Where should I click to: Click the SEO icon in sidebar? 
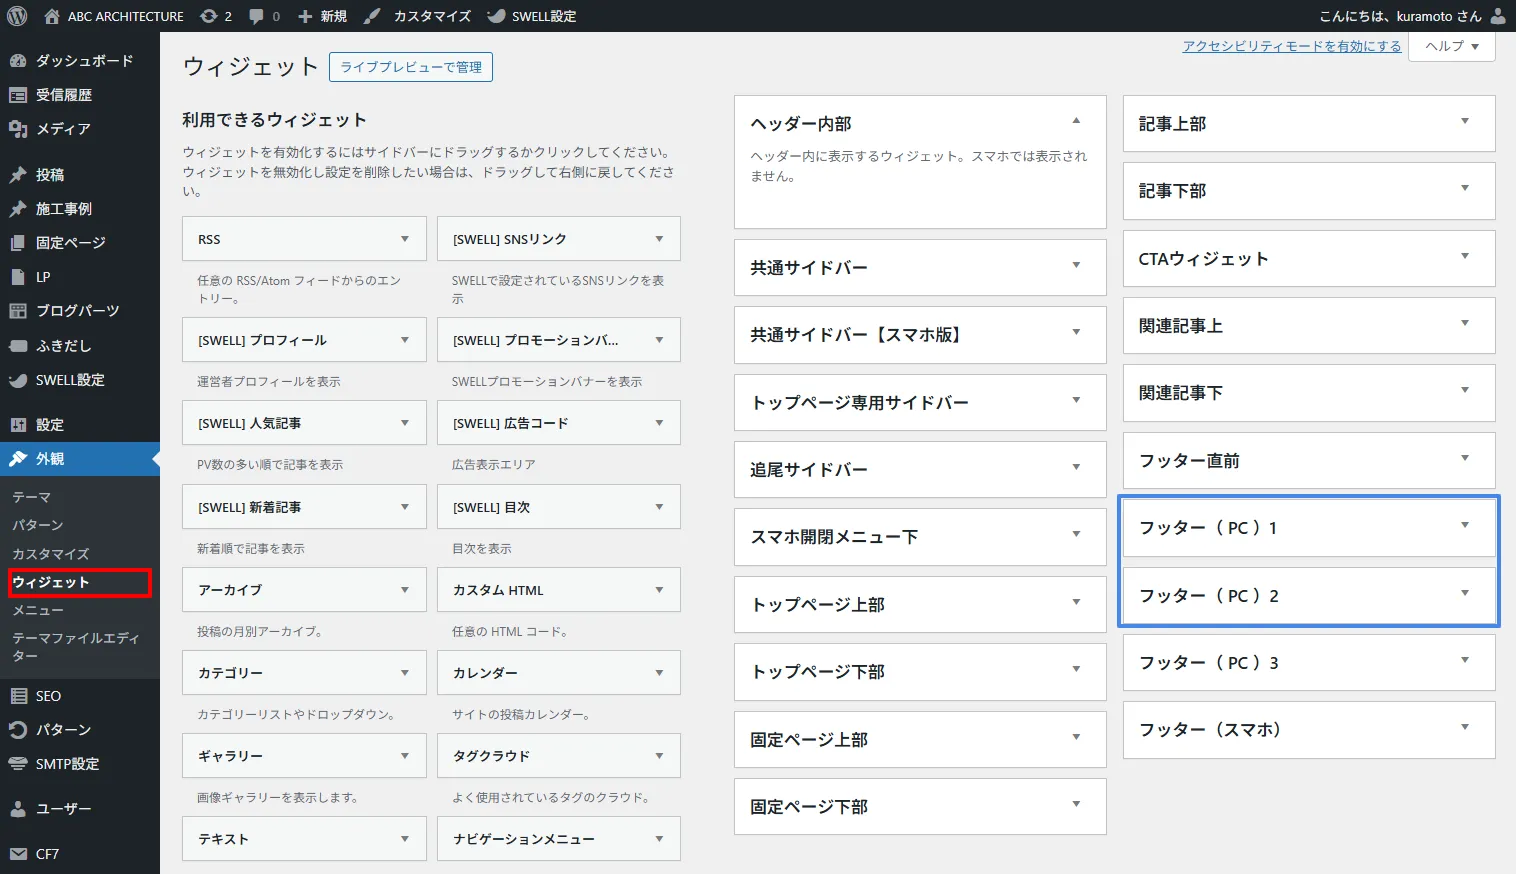(x=18, y=696)
